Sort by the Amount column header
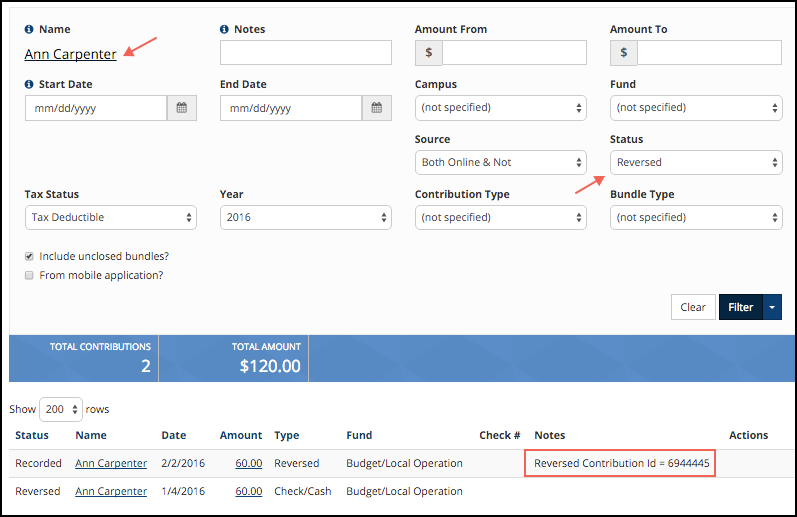Image resolution: width=797 pixels, height=517 pixels. click(x=241, y=435)
